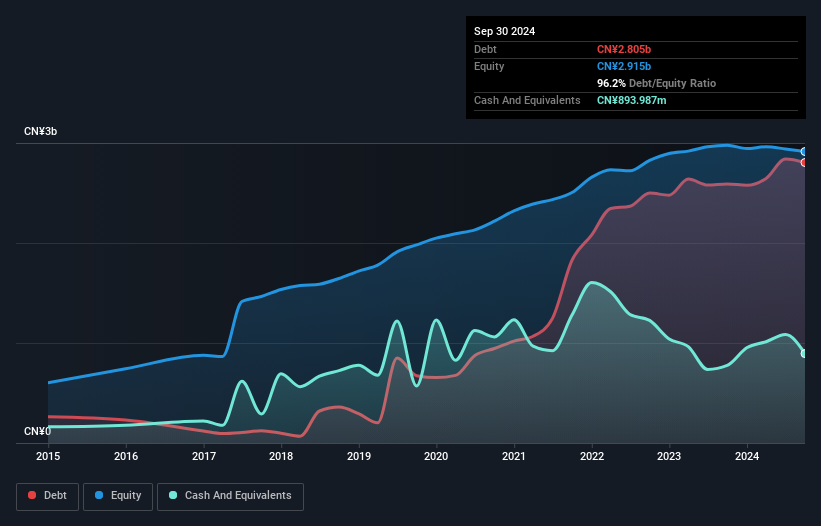Click the 2019 x-axis label
This screenshot has height=526, width=821.
tap(359, 456)
